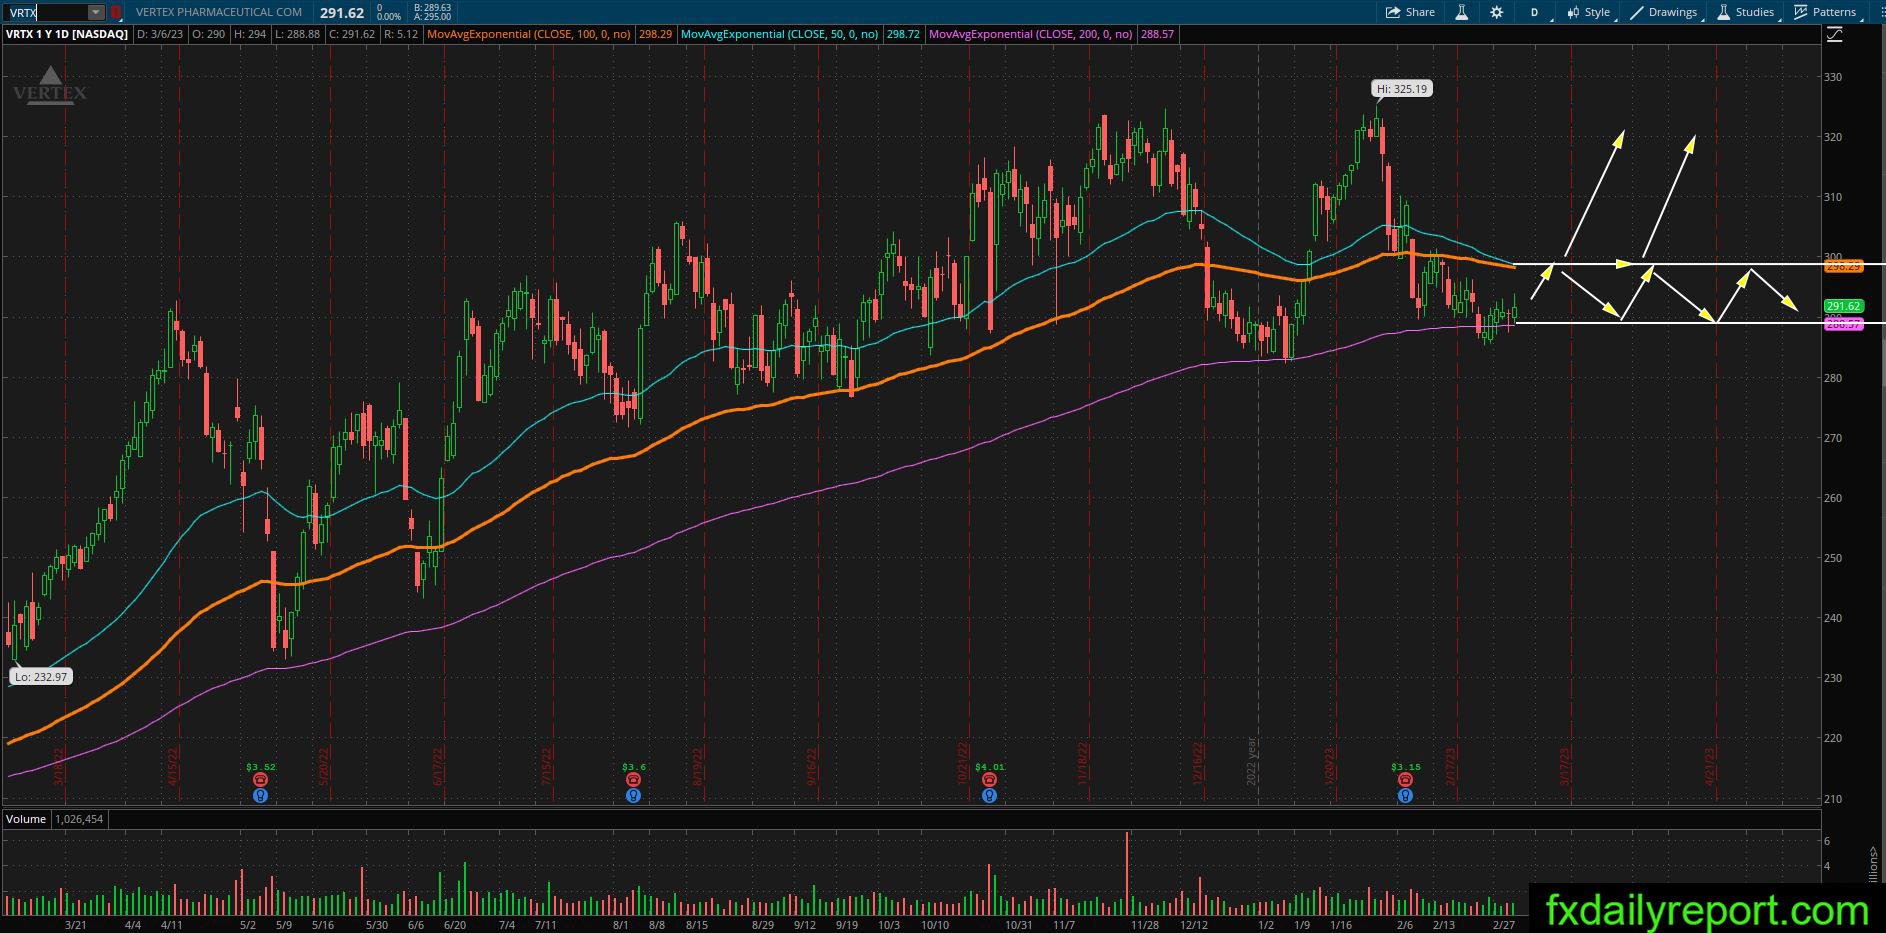Open the Drawings menu

click(x=1664, y=12)
